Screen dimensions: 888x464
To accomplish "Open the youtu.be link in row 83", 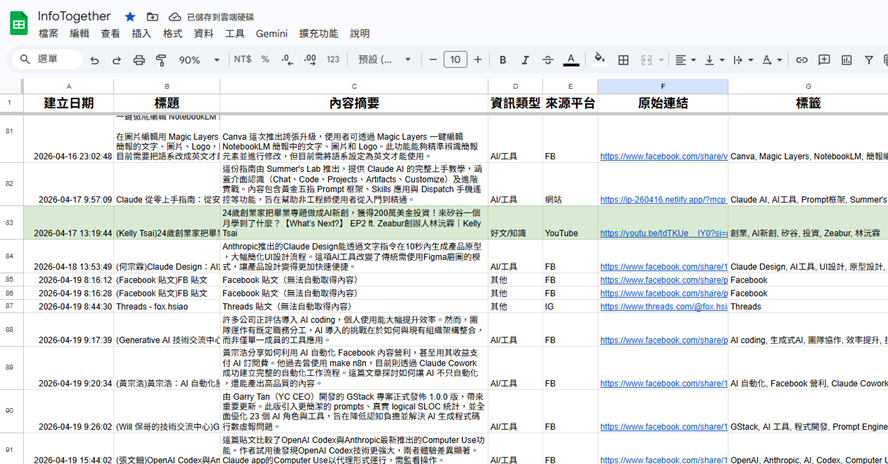I will coord(663,233).
